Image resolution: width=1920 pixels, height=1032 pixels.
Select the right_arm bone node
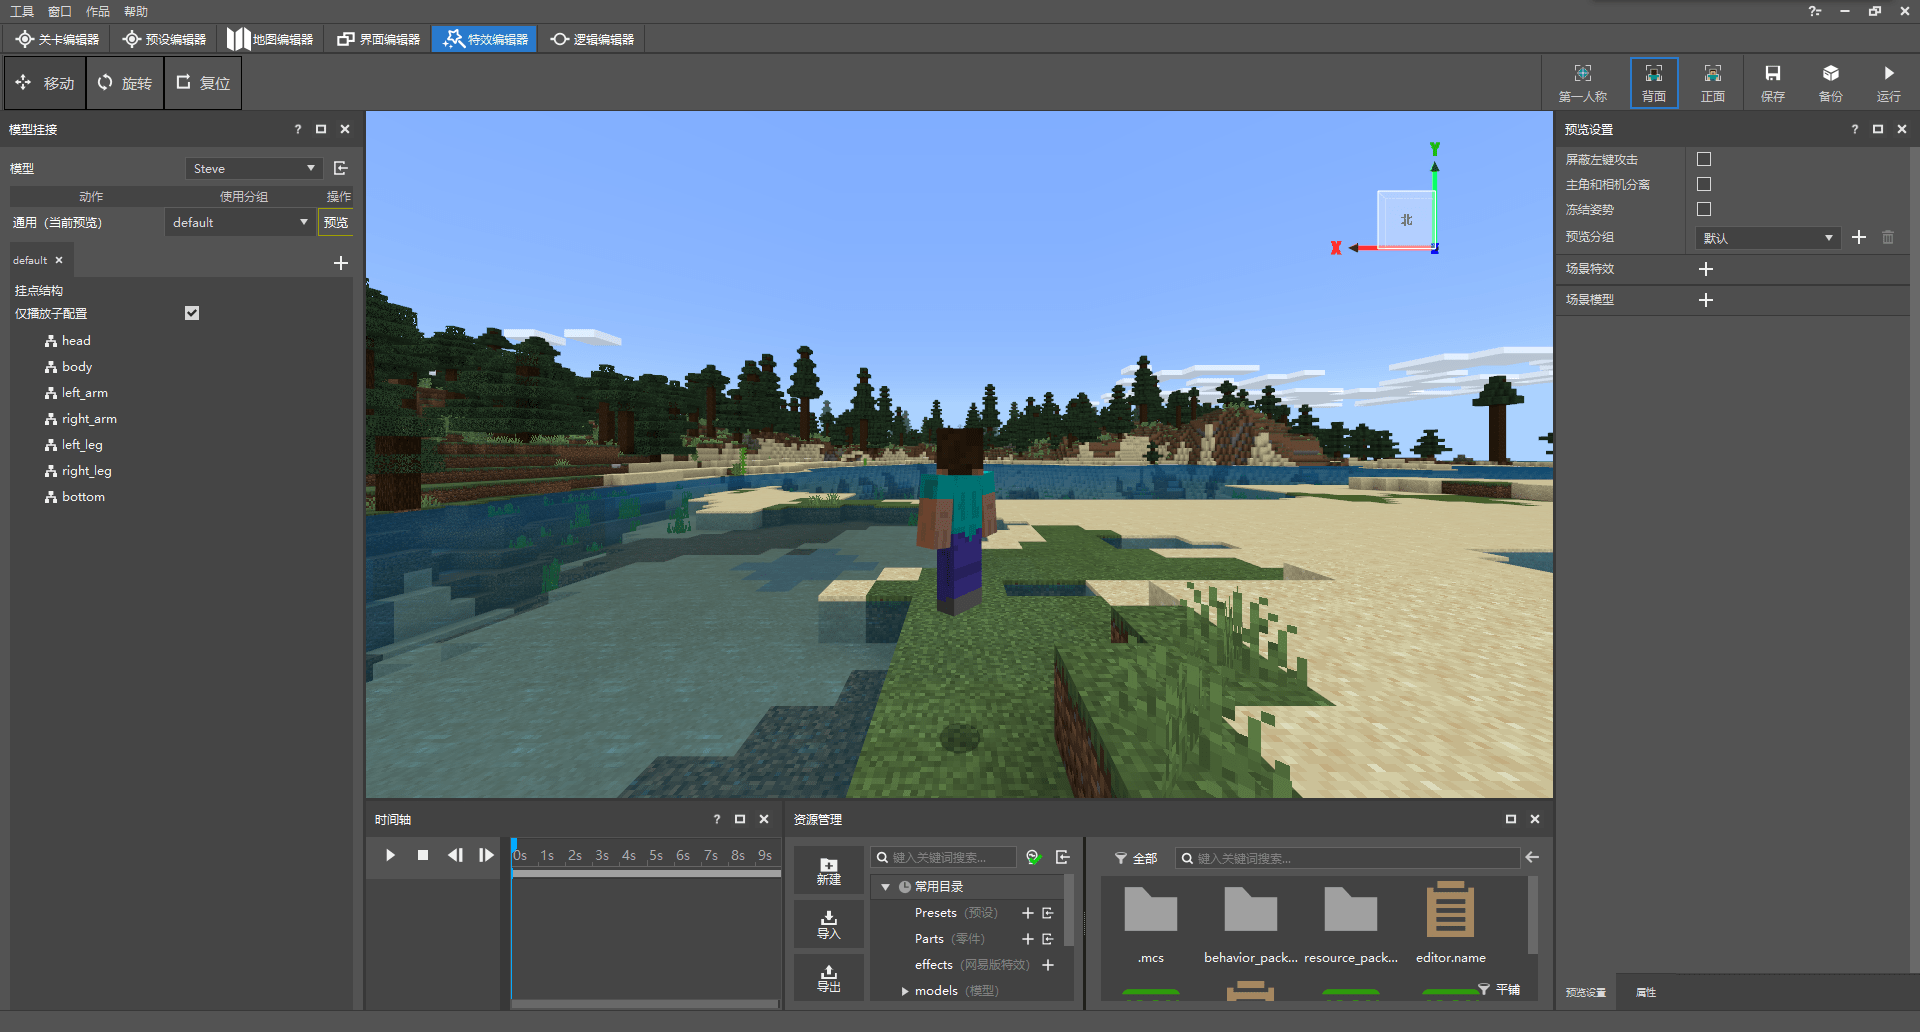tap(89, 419)
